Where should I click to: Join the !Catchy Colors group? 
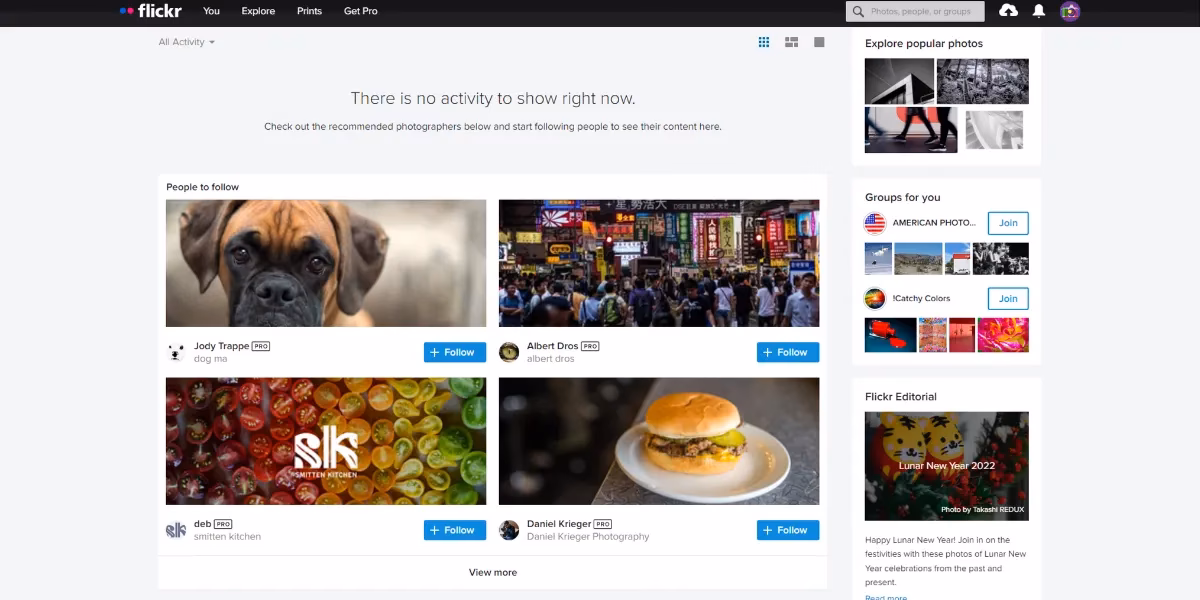coord(1007,298)
